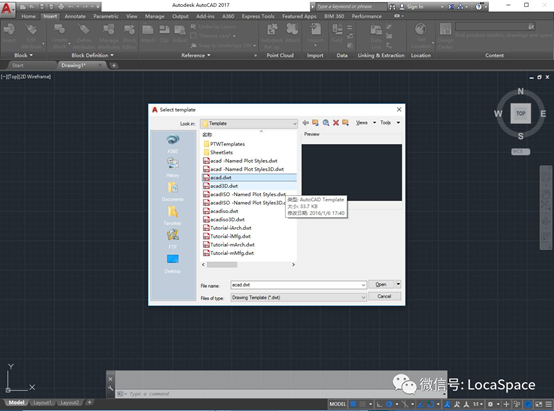Open Manage Attributes from the ribbon
Screen dimensions: 554x411
108,30
